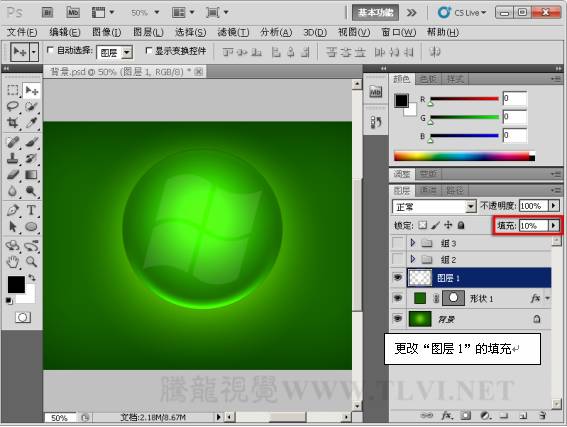Screen dimensions: 567x427
Task: Switch to the 路径 tab
Action: 455,190
